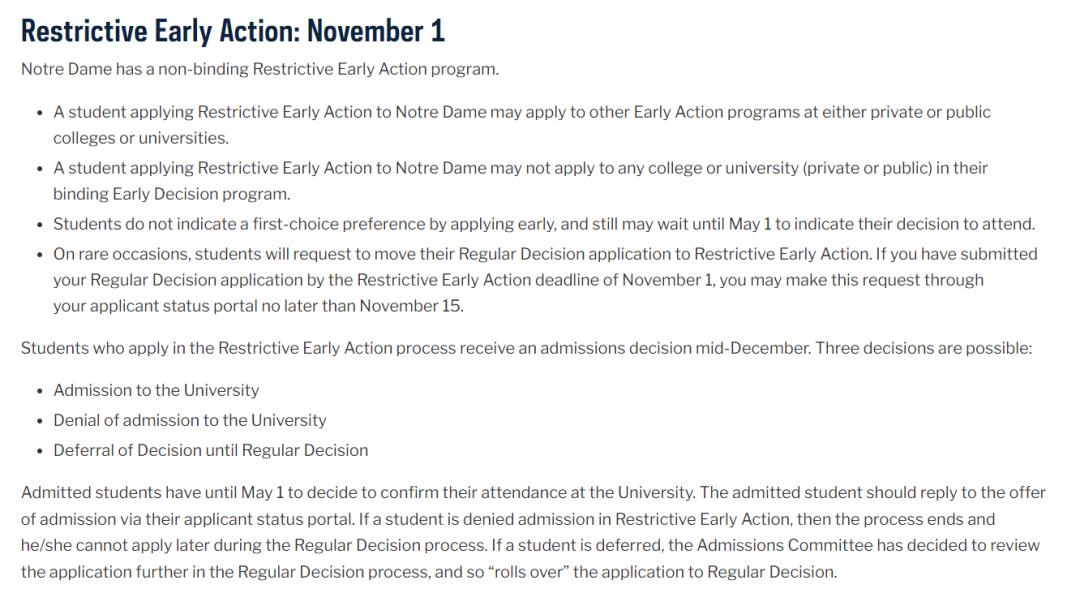
Task: Click the sentence "Three decisions are possible:"
Action: tap(926, 348)
